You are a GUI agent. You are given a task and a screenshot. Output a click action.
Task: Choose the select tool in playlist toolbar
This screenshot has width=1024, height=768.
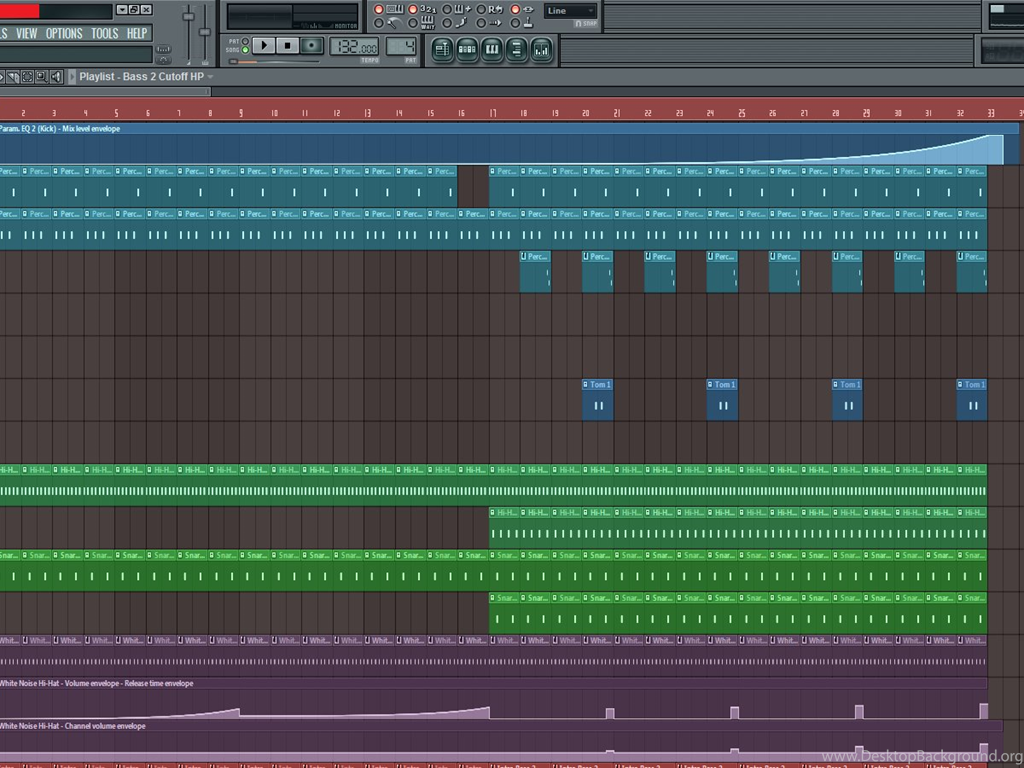[27, 77]
